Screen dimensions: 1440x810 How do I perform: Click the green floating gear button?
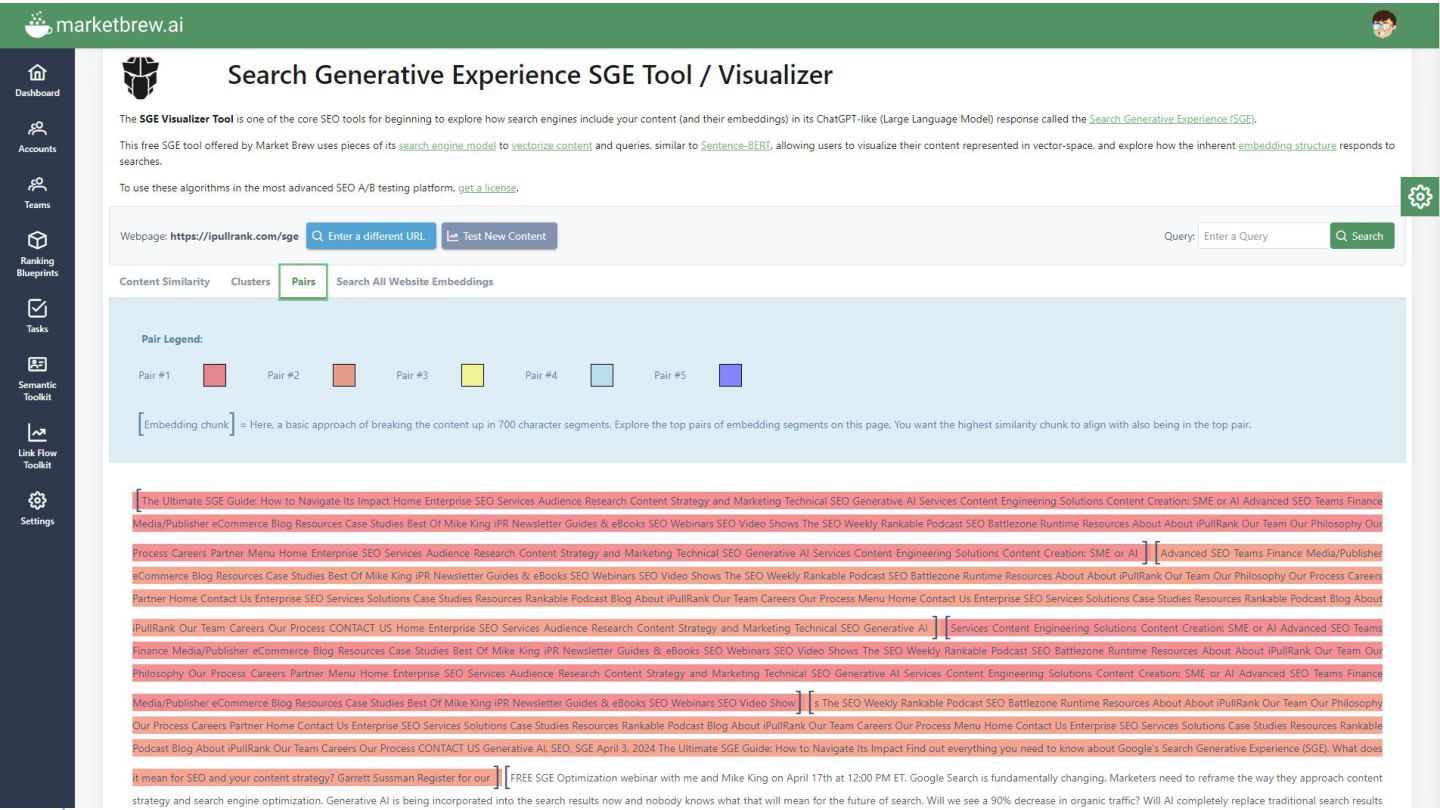point(1420,197)
